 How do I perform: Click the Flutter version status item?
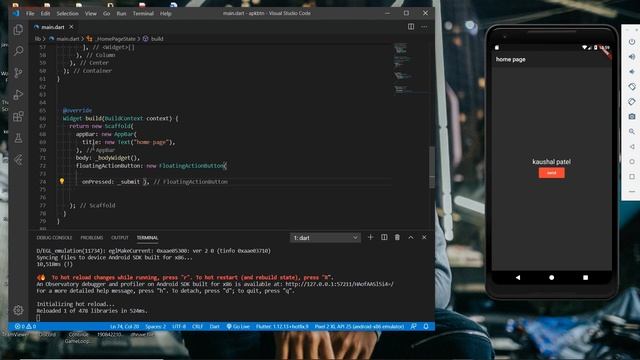click(282, 327)
